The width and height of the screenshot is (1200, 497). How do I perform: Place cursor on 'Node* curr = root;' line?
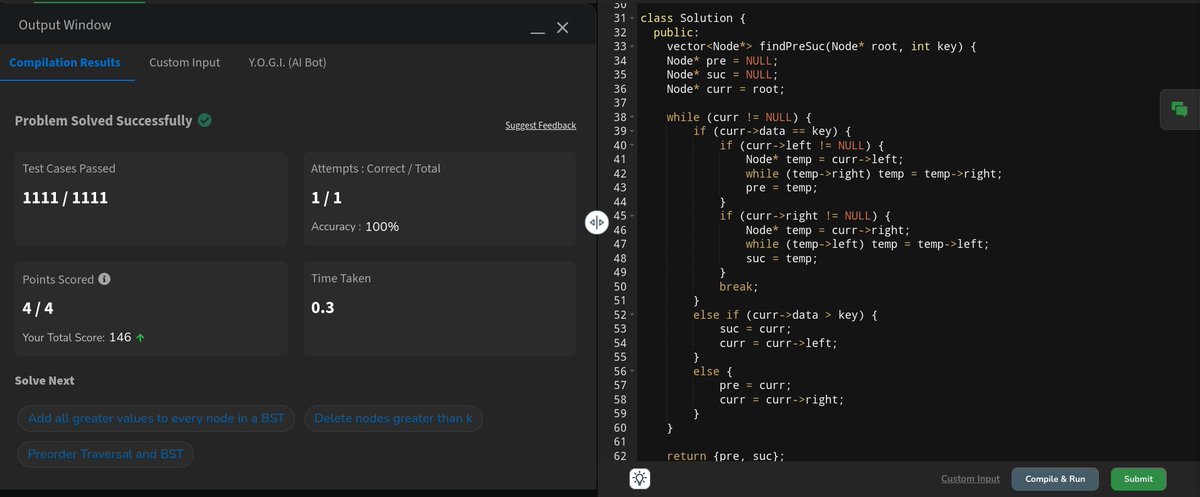pyautogui.click(x=725, y=89)
